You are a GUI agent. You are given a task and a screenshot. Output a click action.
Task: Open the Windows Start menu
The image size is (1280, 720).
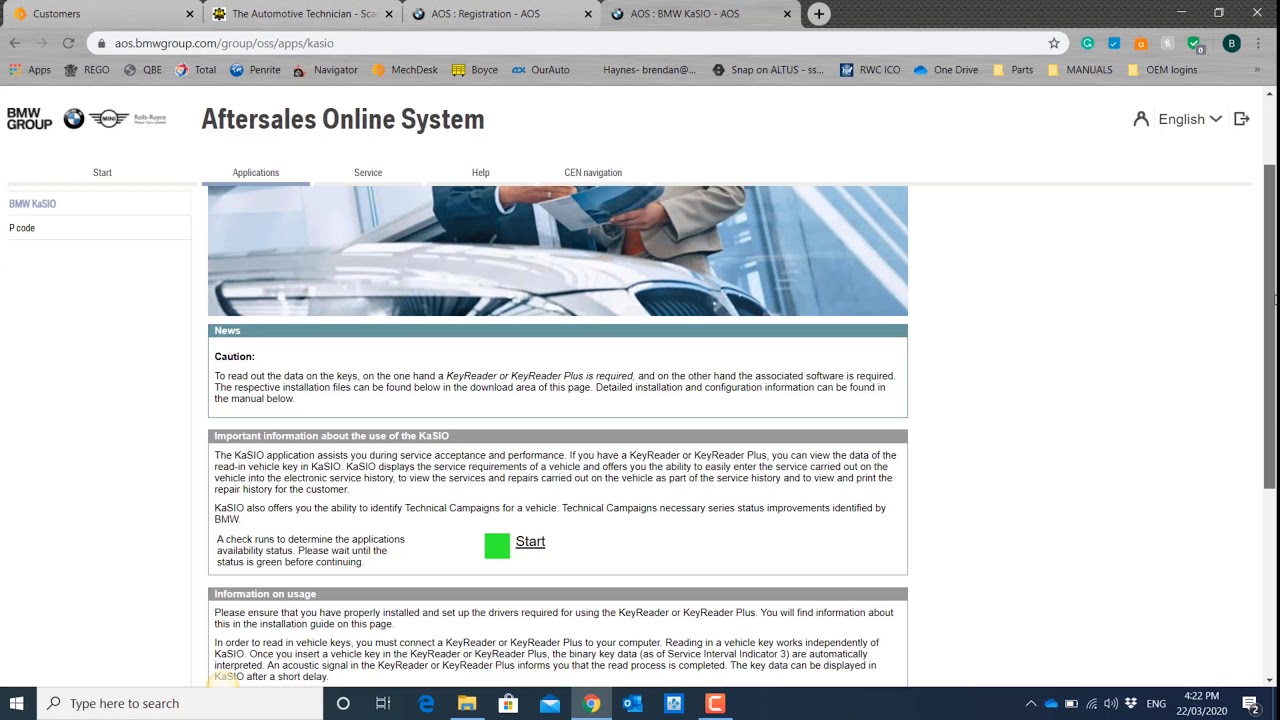17,703
